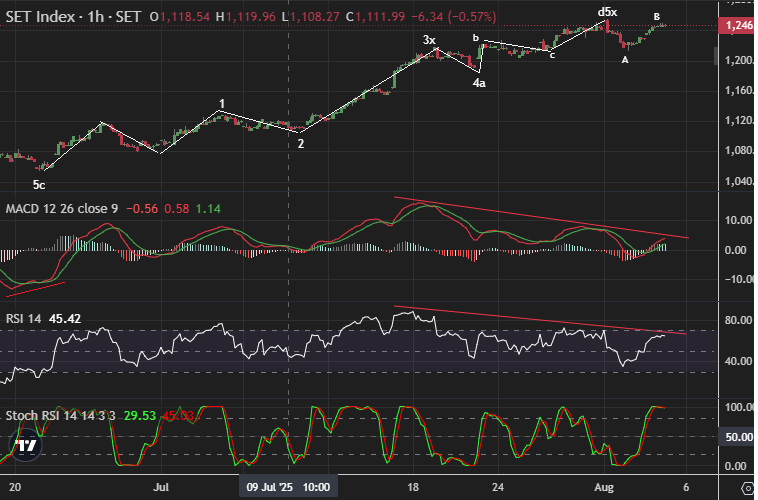
Task: Select the lowercase 'b' wave label
Action: pos(476,38)
